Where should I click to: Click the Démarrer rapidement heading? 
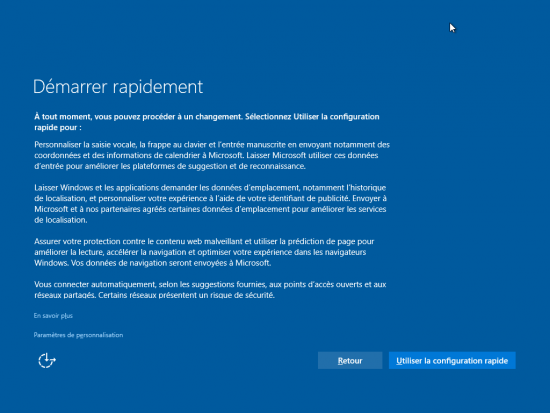118,87
